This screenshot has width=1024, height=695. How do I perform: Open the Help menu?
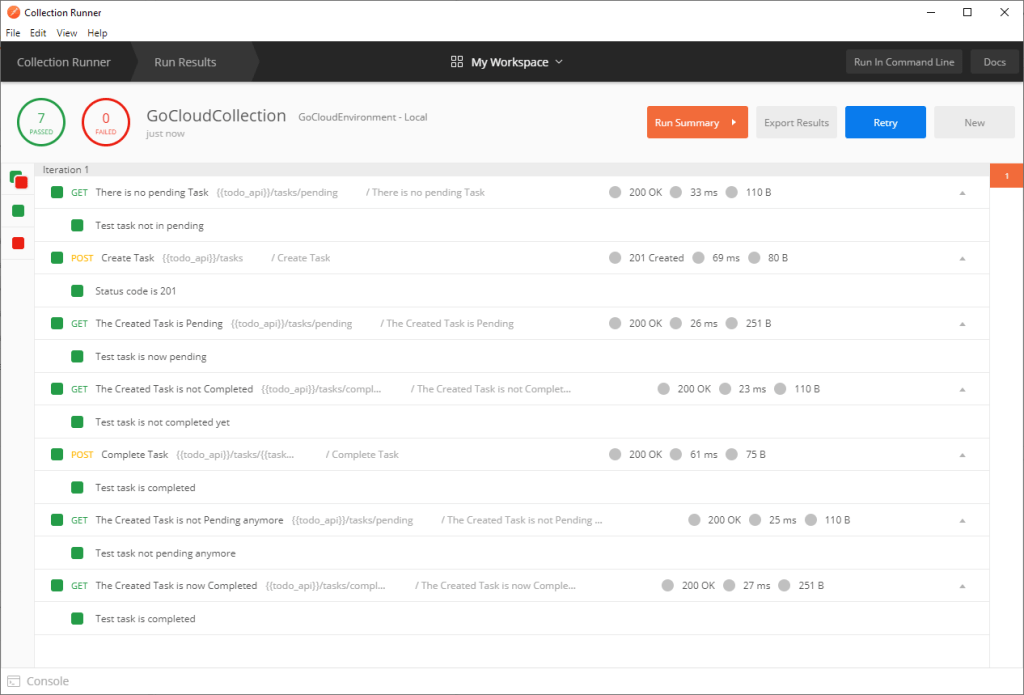97,33
